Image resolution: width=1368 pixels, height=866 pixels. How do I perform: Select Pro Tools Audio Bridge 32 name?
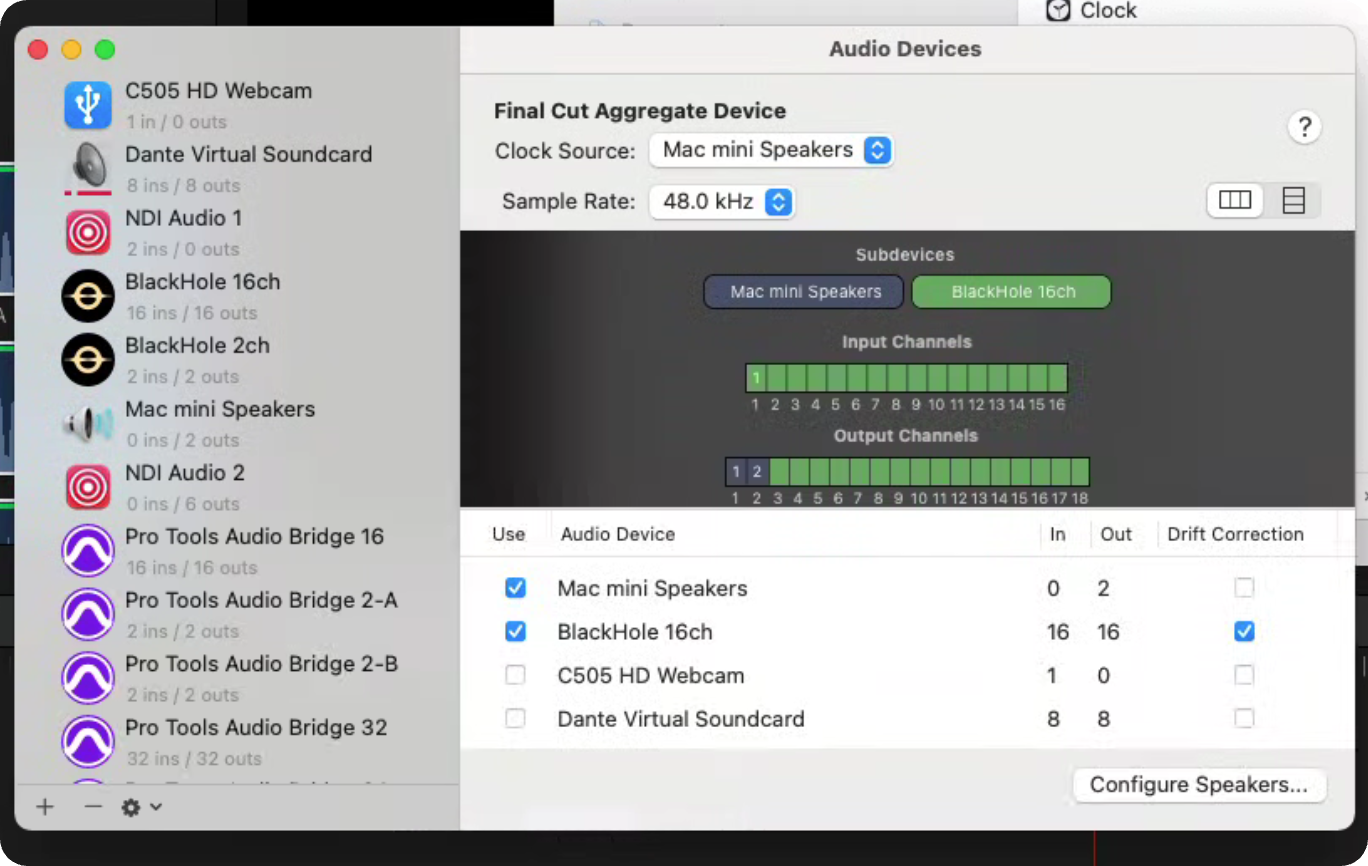pos(256,728)
